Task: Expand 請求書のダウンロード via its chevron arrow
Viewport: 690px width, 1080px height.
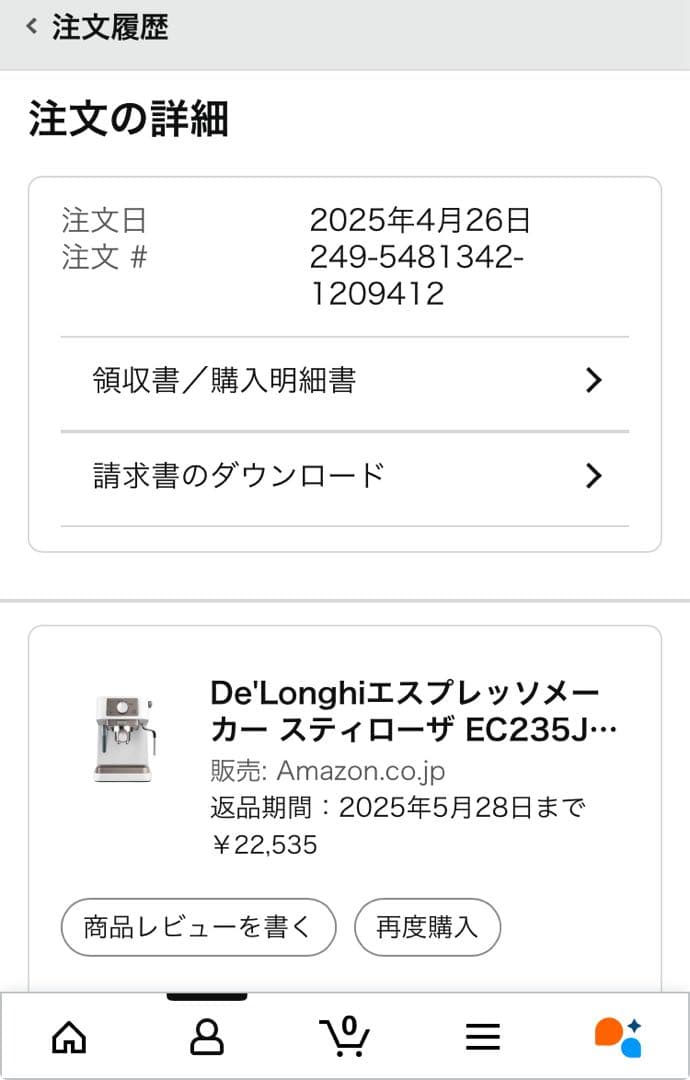Action: tap(593, 476)
